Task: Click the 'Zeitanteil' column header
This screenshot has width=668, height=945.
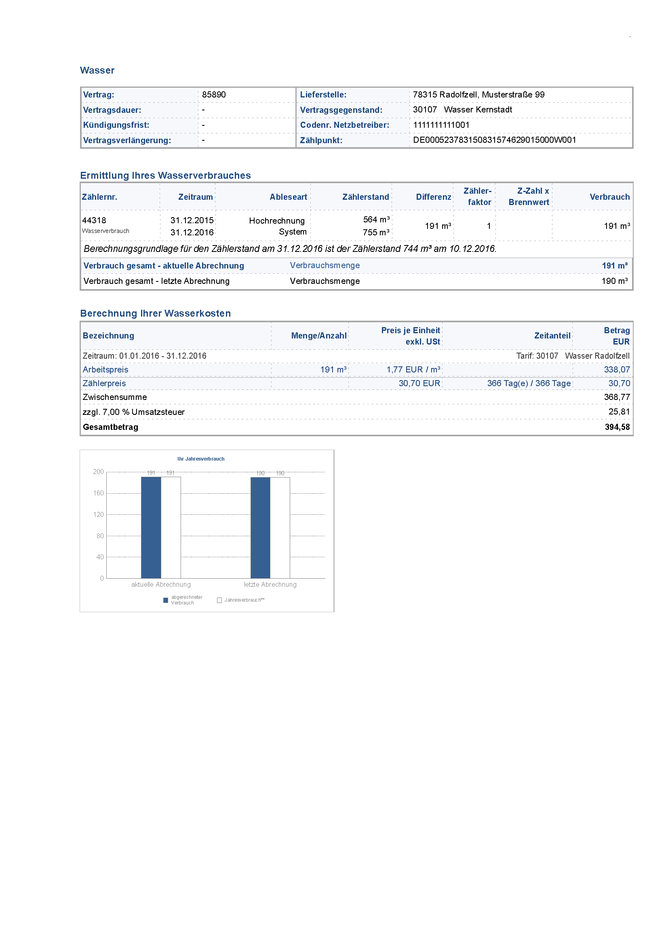Action: click(x=552, y=336)
